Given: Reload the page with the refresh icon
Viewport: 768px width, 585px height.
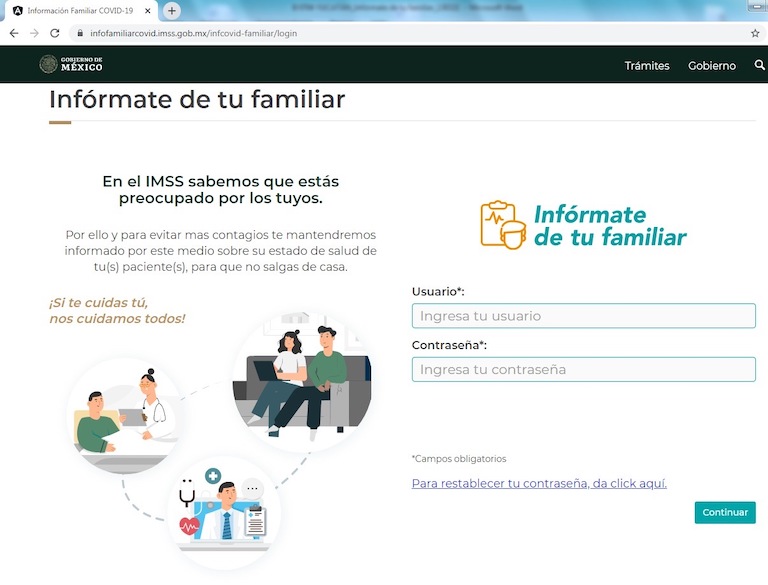Looking at the screenshot, I should [55, 33].
